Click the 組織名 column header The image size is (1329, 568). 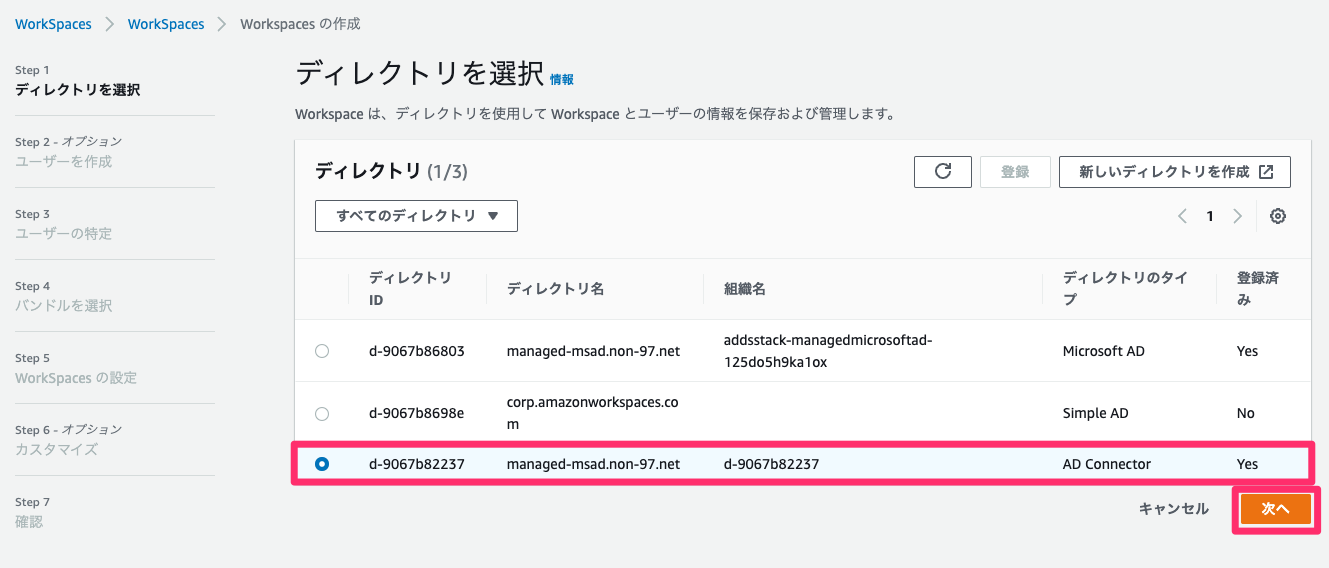coord(745,288)
